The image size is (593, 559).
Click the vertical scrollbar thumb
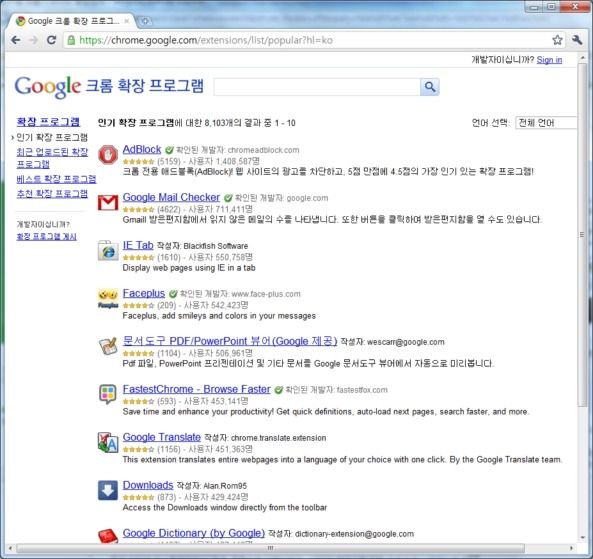[x=582, y=234]
